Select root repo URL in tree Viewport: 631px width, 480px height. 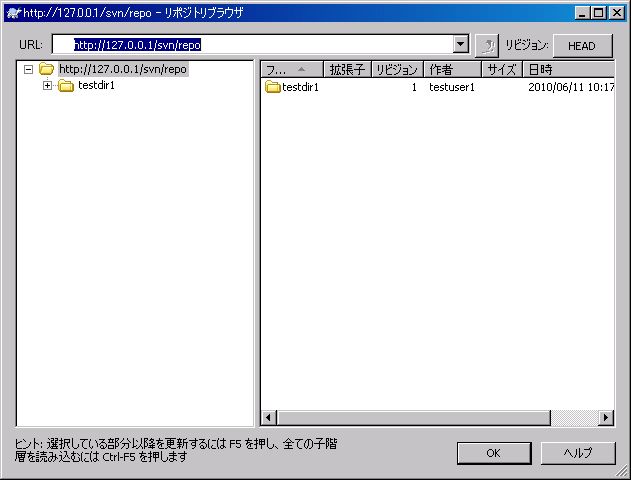[123, 69]
